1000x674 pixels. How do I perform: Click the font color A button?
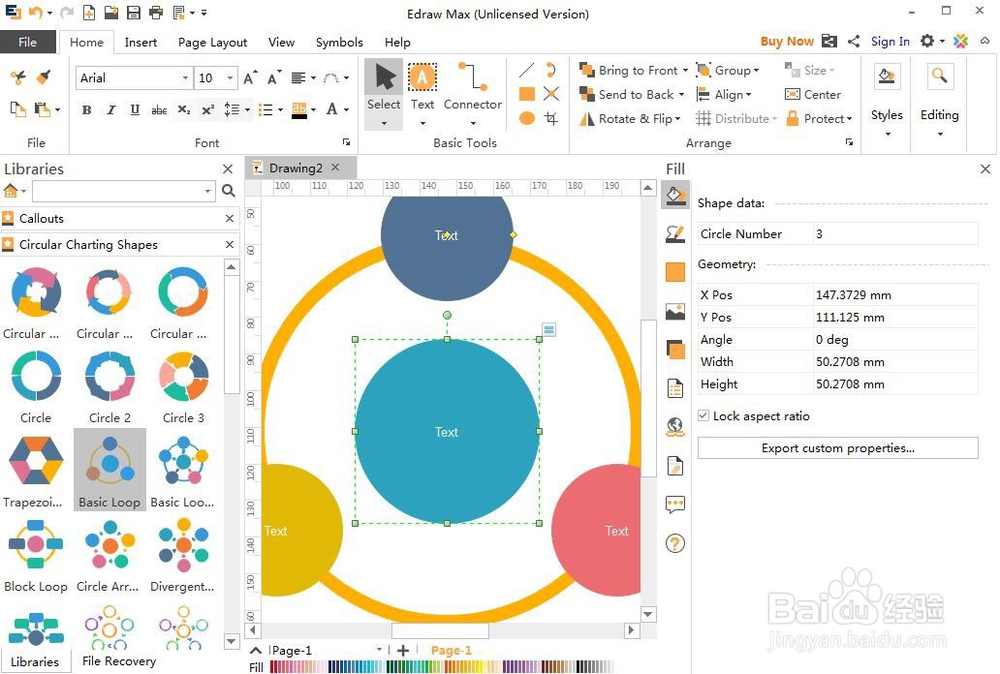pyautogui.click(x=332, y=110)
